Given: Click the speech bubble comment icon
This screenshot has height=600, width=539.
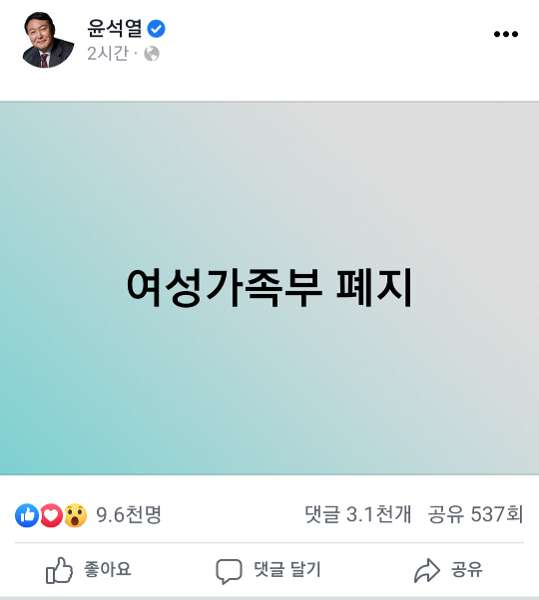Looking at the screenshot, I should click(229, 571).
